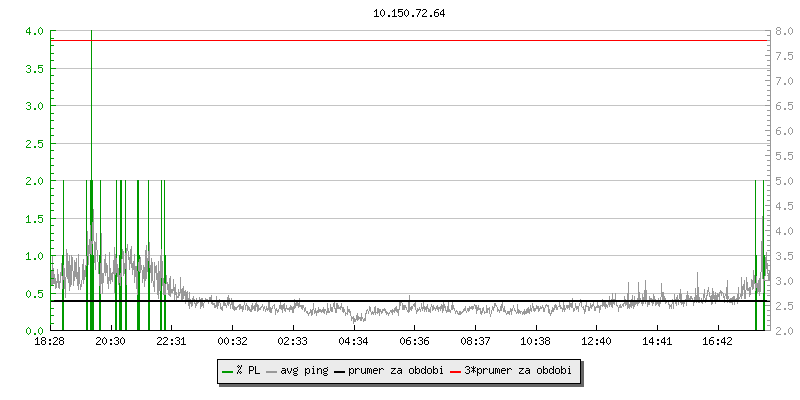Click the 16:42 x-axis time label
Image resolution: width=800 pixels, height=400 pixels.
[718, 342]
